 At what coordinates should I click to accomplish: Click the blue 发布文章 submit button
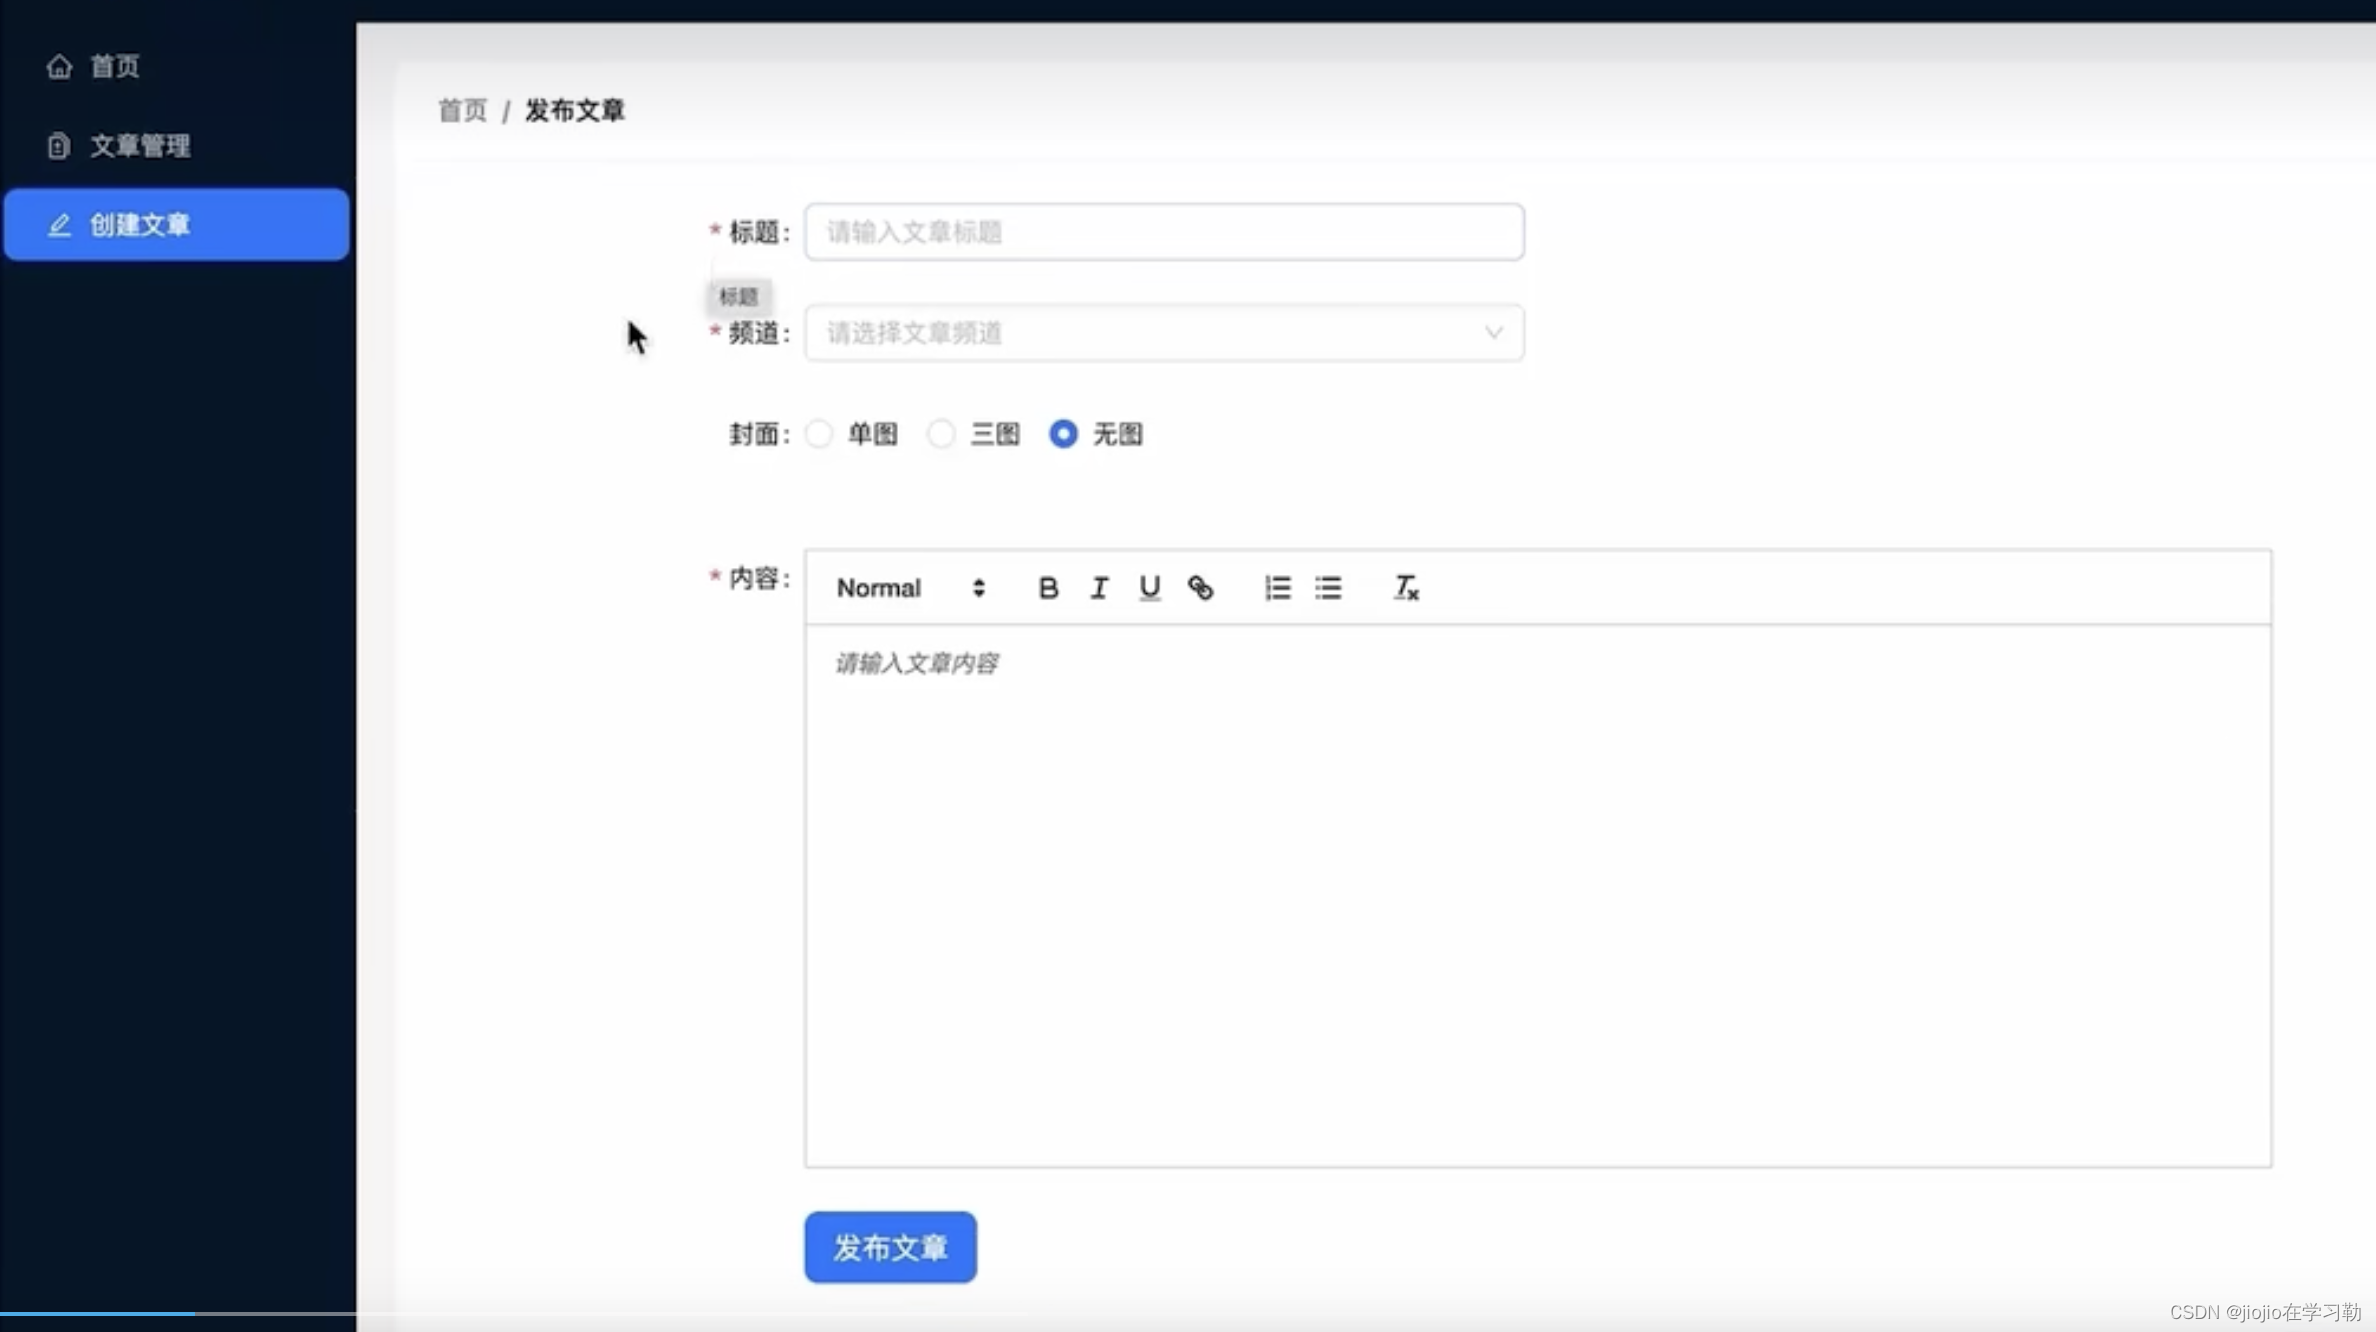pos(890,1247)
